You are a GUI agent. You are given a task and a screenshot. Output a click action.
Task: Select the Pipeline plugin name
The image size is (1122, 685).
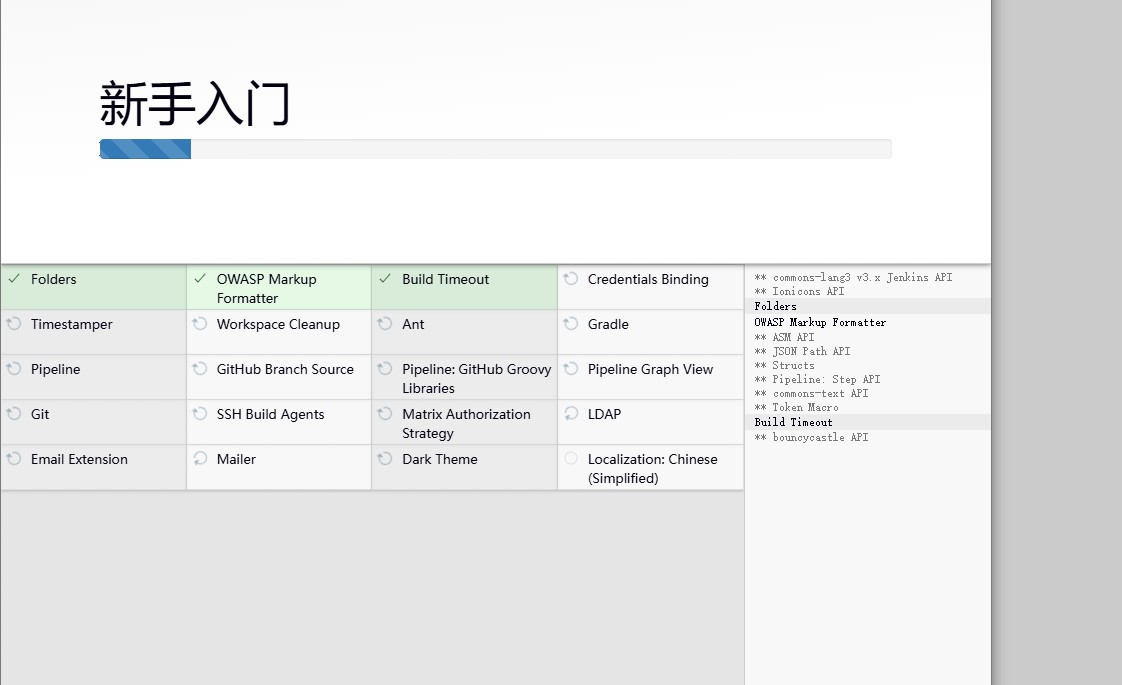click(55, 369)
